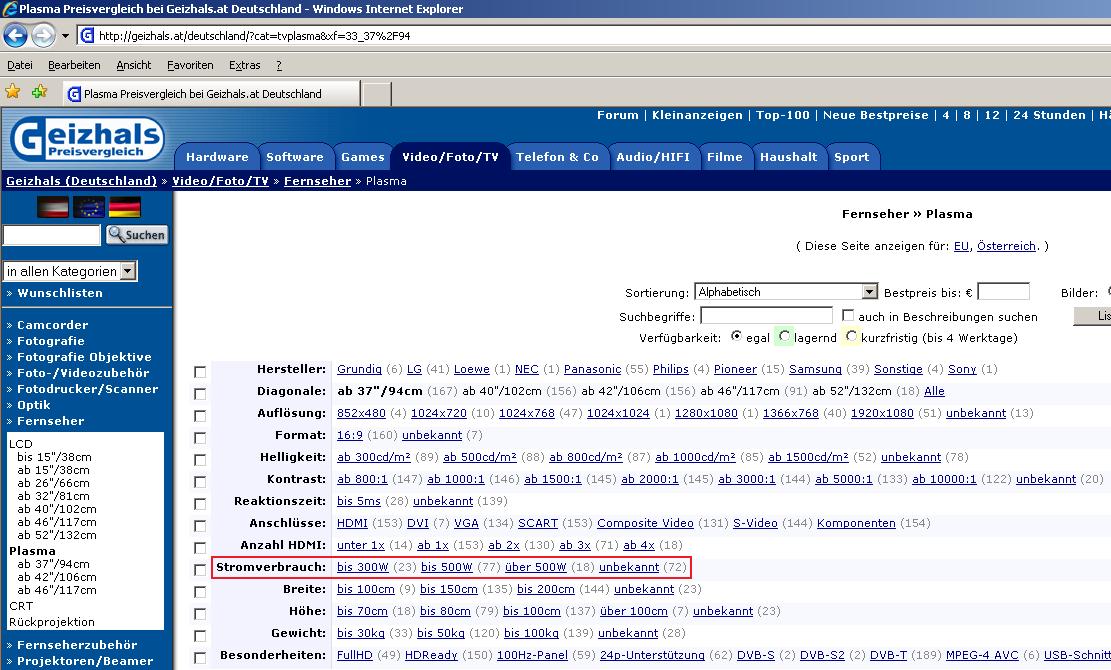Filter by 'bis 300W' Stromverbrauch link
The height and width of the screenshot is (670, 1111).
363,567
